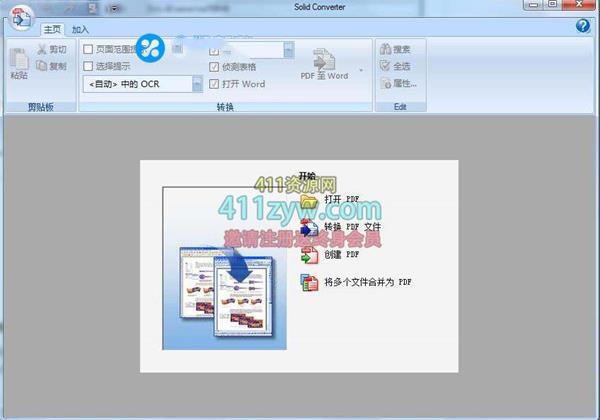Click the Solid Converter application orb button
The image size is (600, 420).
pyautogui.click(x=20, y=17)
